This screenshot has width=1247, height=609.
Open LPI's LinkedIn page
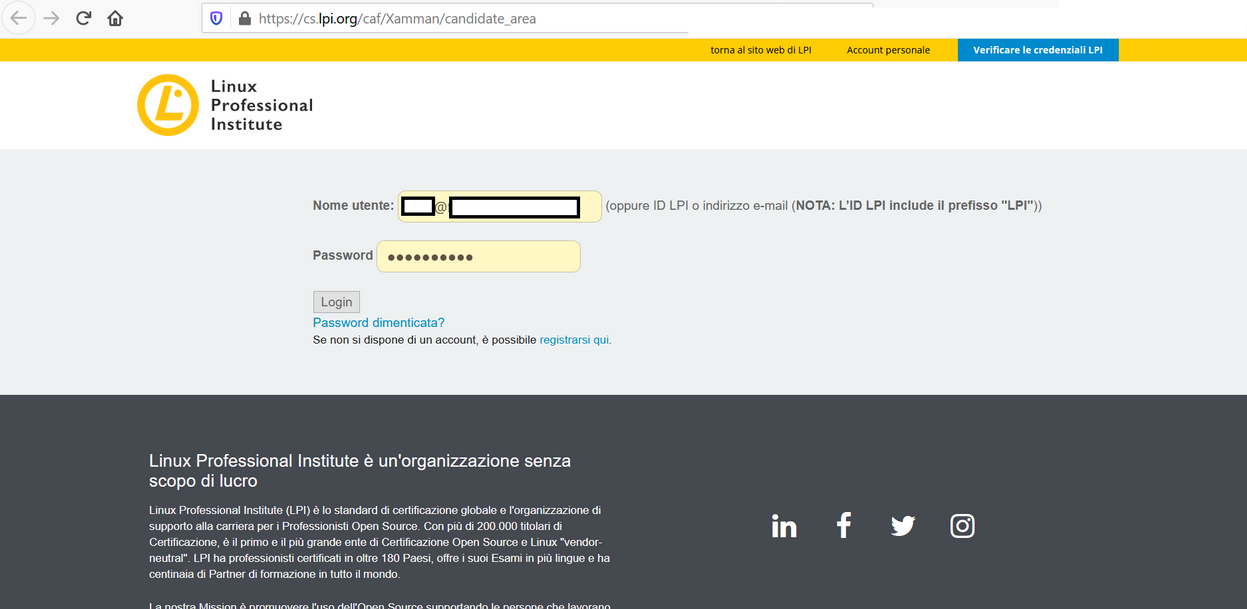tap(784, 526)
